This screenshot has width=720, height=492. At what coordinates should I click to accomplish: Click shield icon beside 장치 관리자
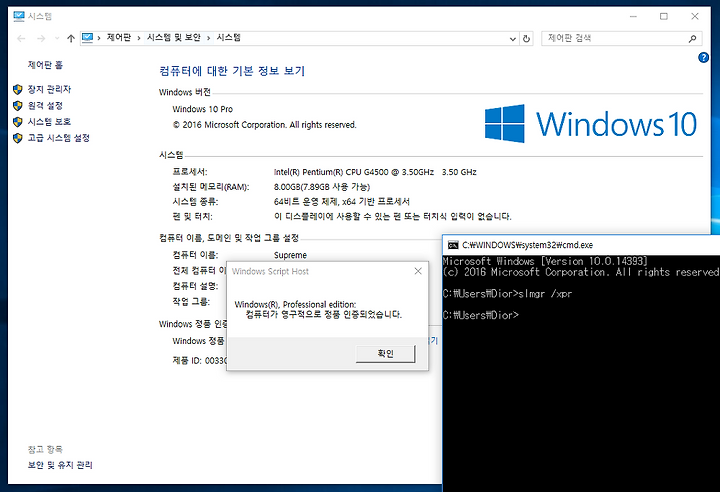[17, 89]
